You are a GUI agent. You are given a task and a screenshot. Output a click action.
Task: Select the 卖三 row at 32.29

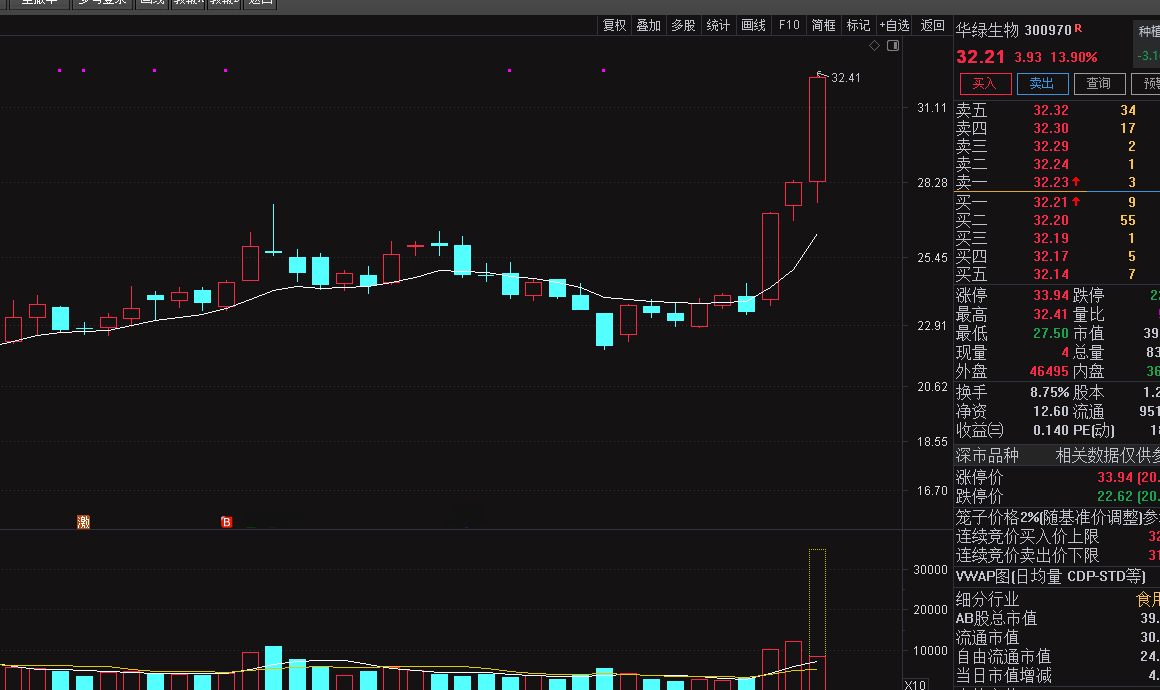click(x=1056, y=146)
